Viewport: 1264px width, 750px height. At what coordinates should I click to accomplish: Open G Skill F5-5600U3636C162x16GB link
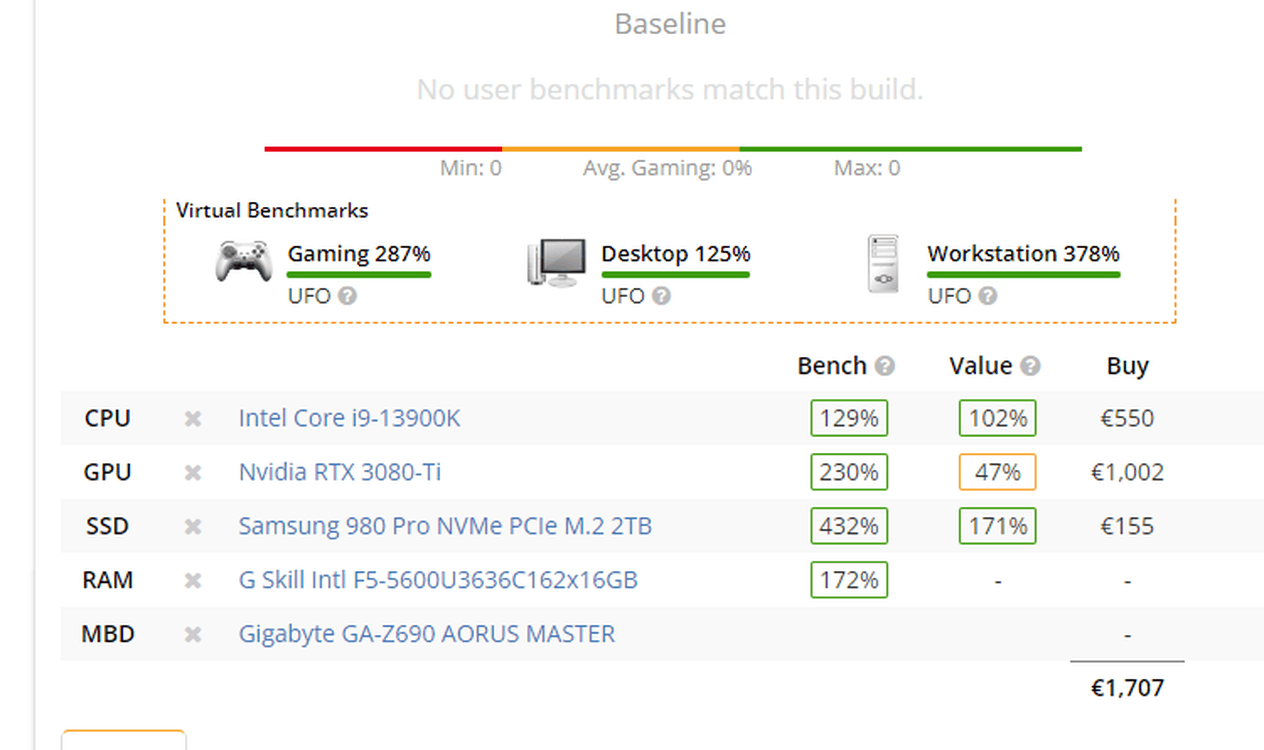click(438, 580)
